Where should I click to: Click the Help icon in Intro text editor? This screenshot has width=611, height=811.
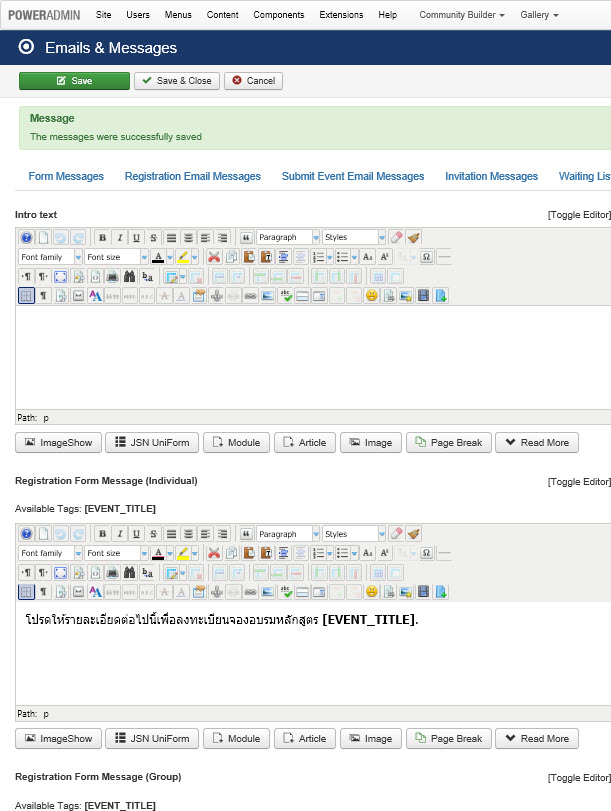click(27, 238)
